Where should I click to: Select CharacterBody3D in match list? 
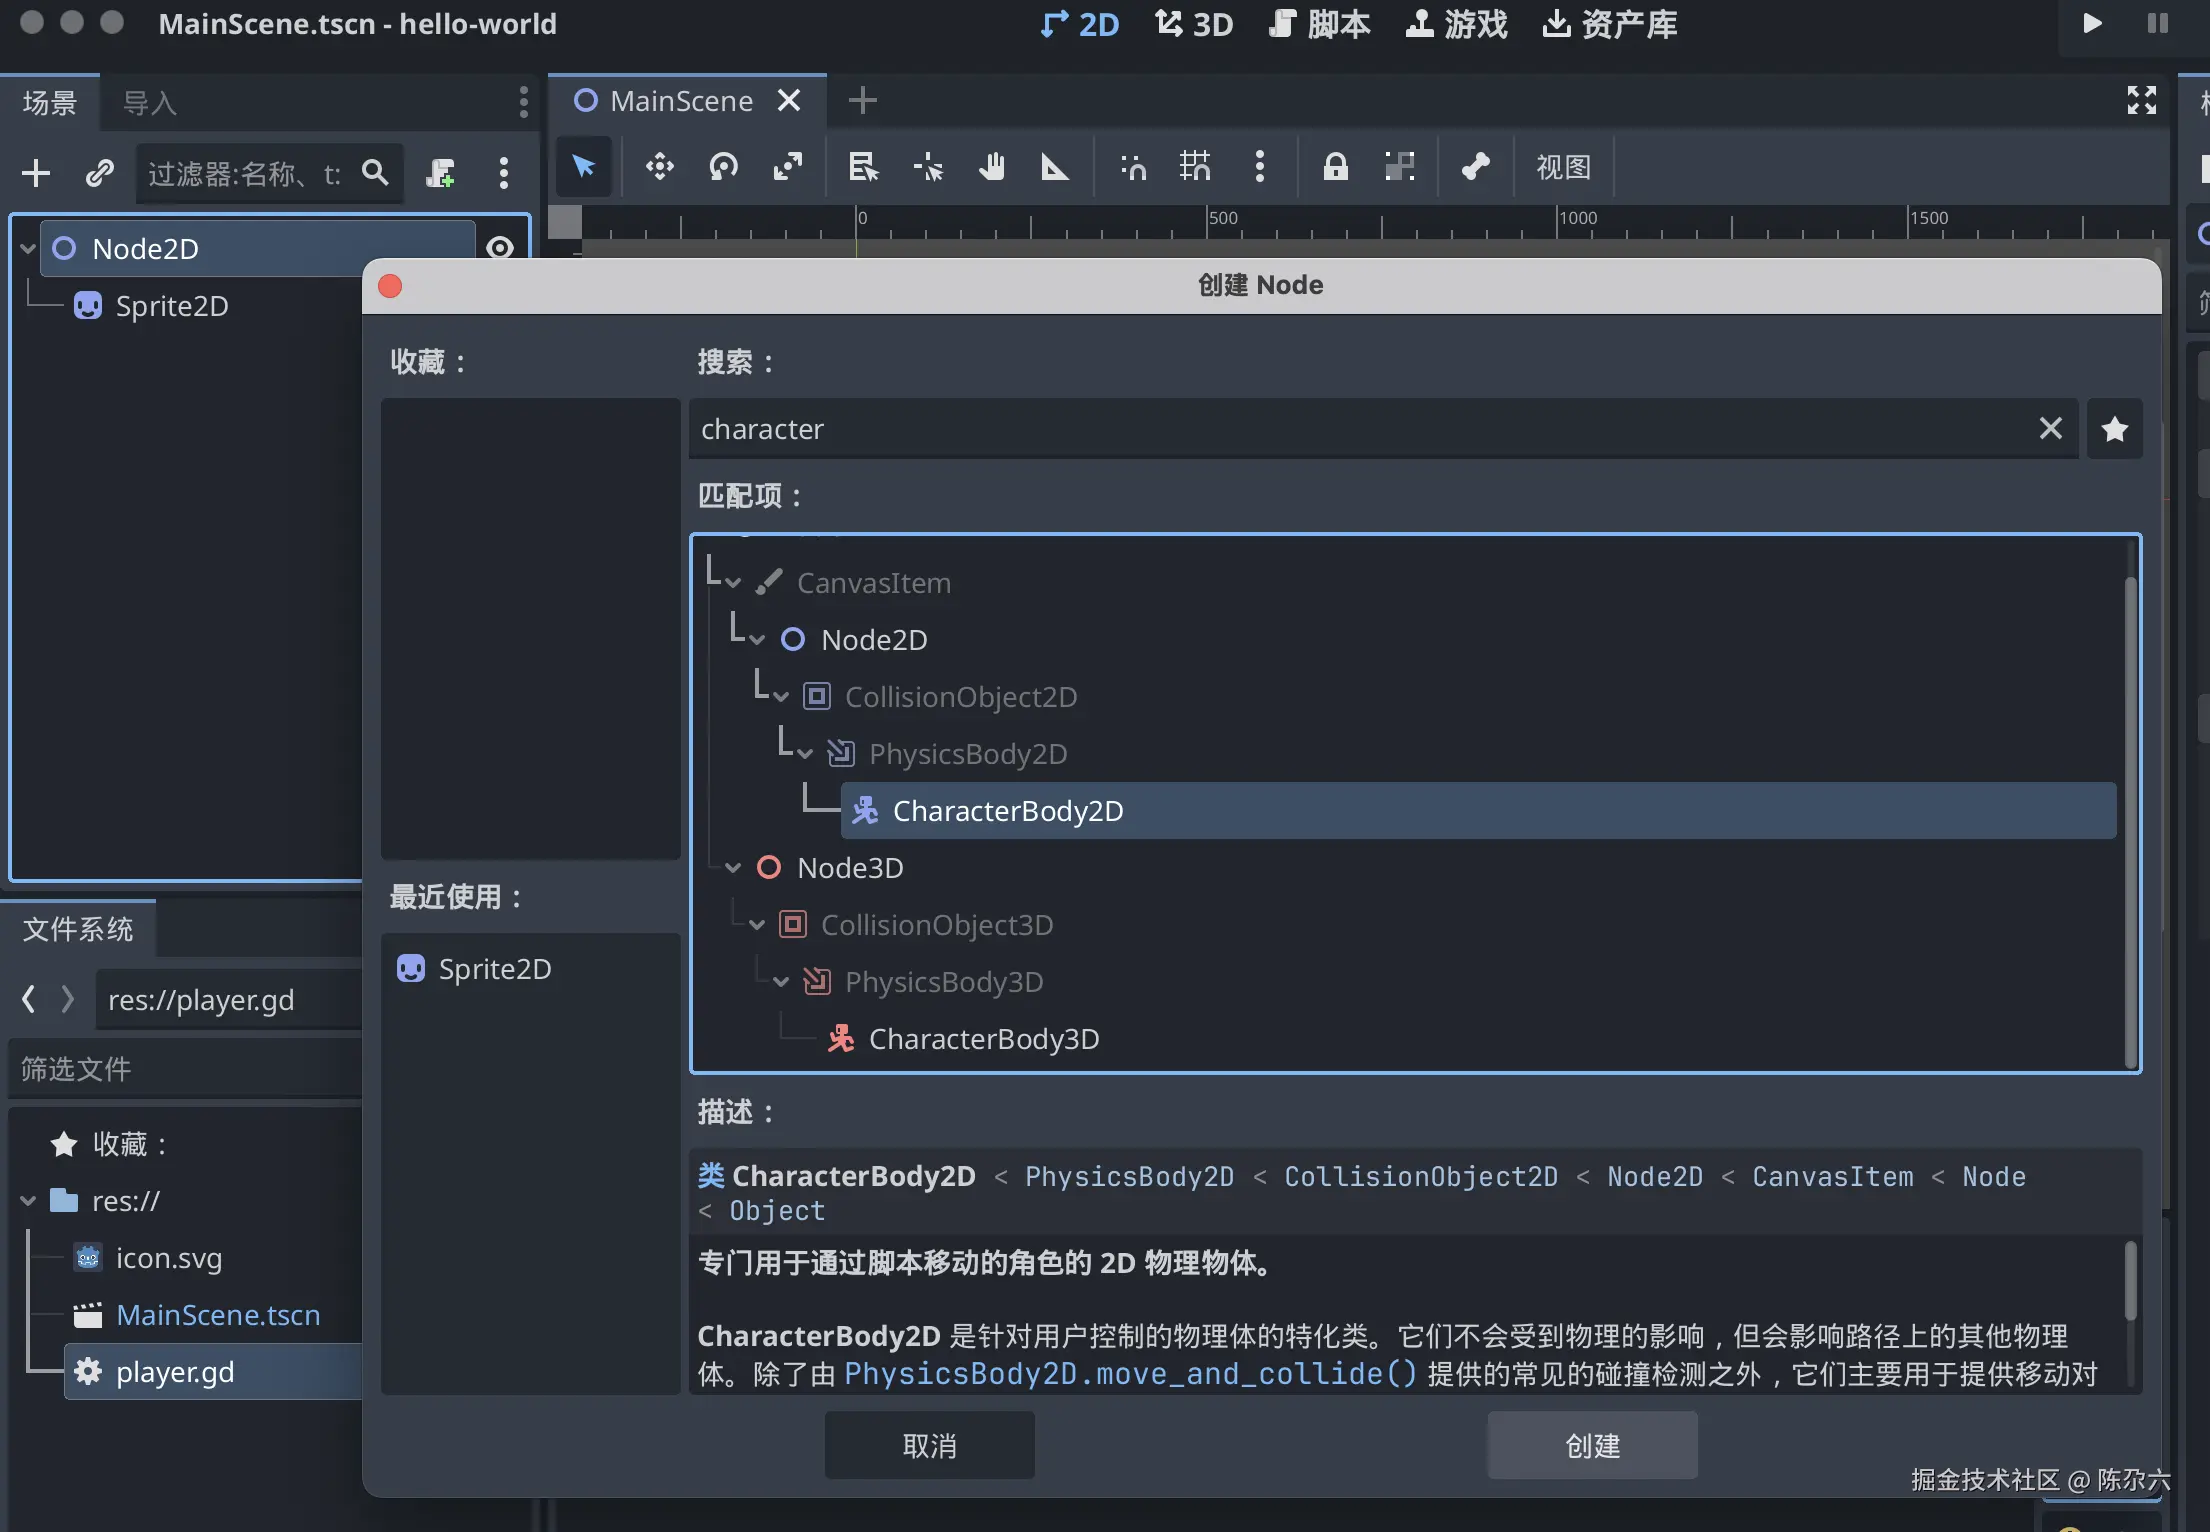click(983, 1039)
